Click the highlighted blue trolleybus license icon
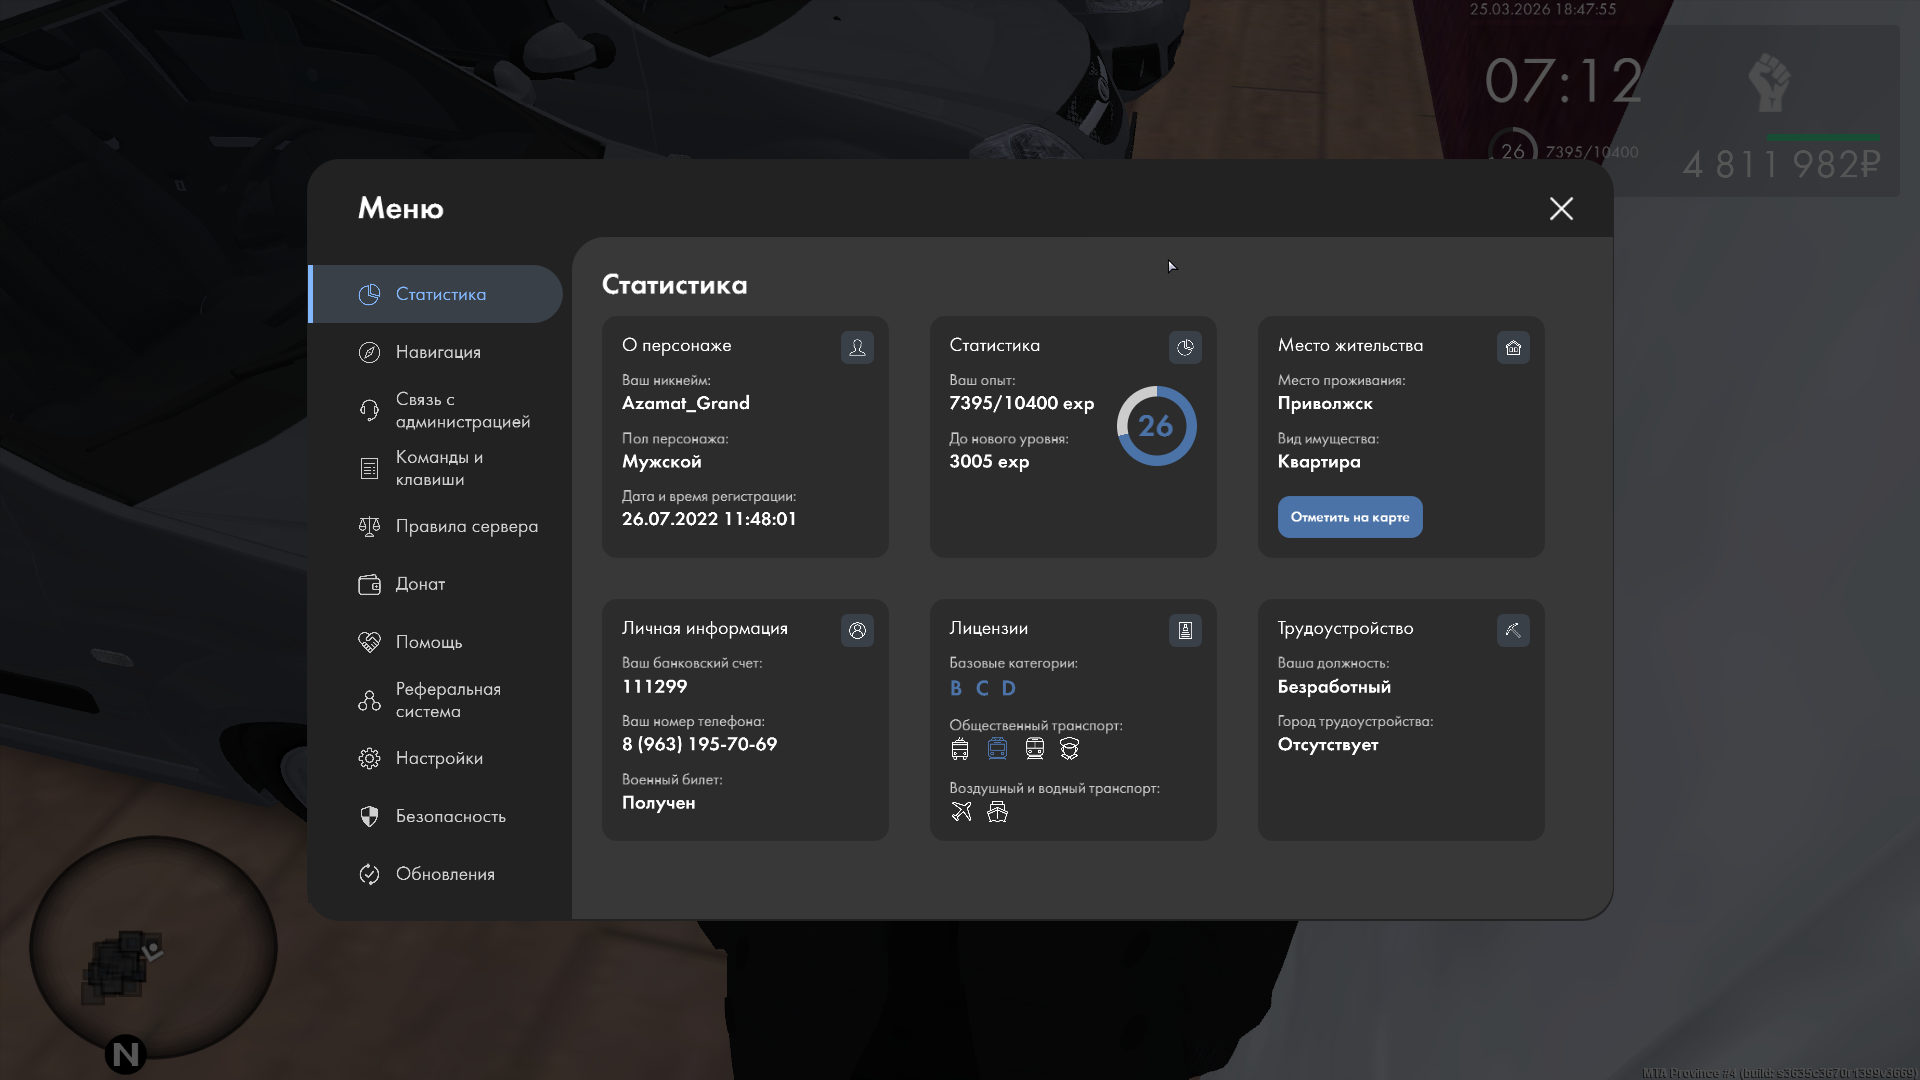 click(997, 748)
